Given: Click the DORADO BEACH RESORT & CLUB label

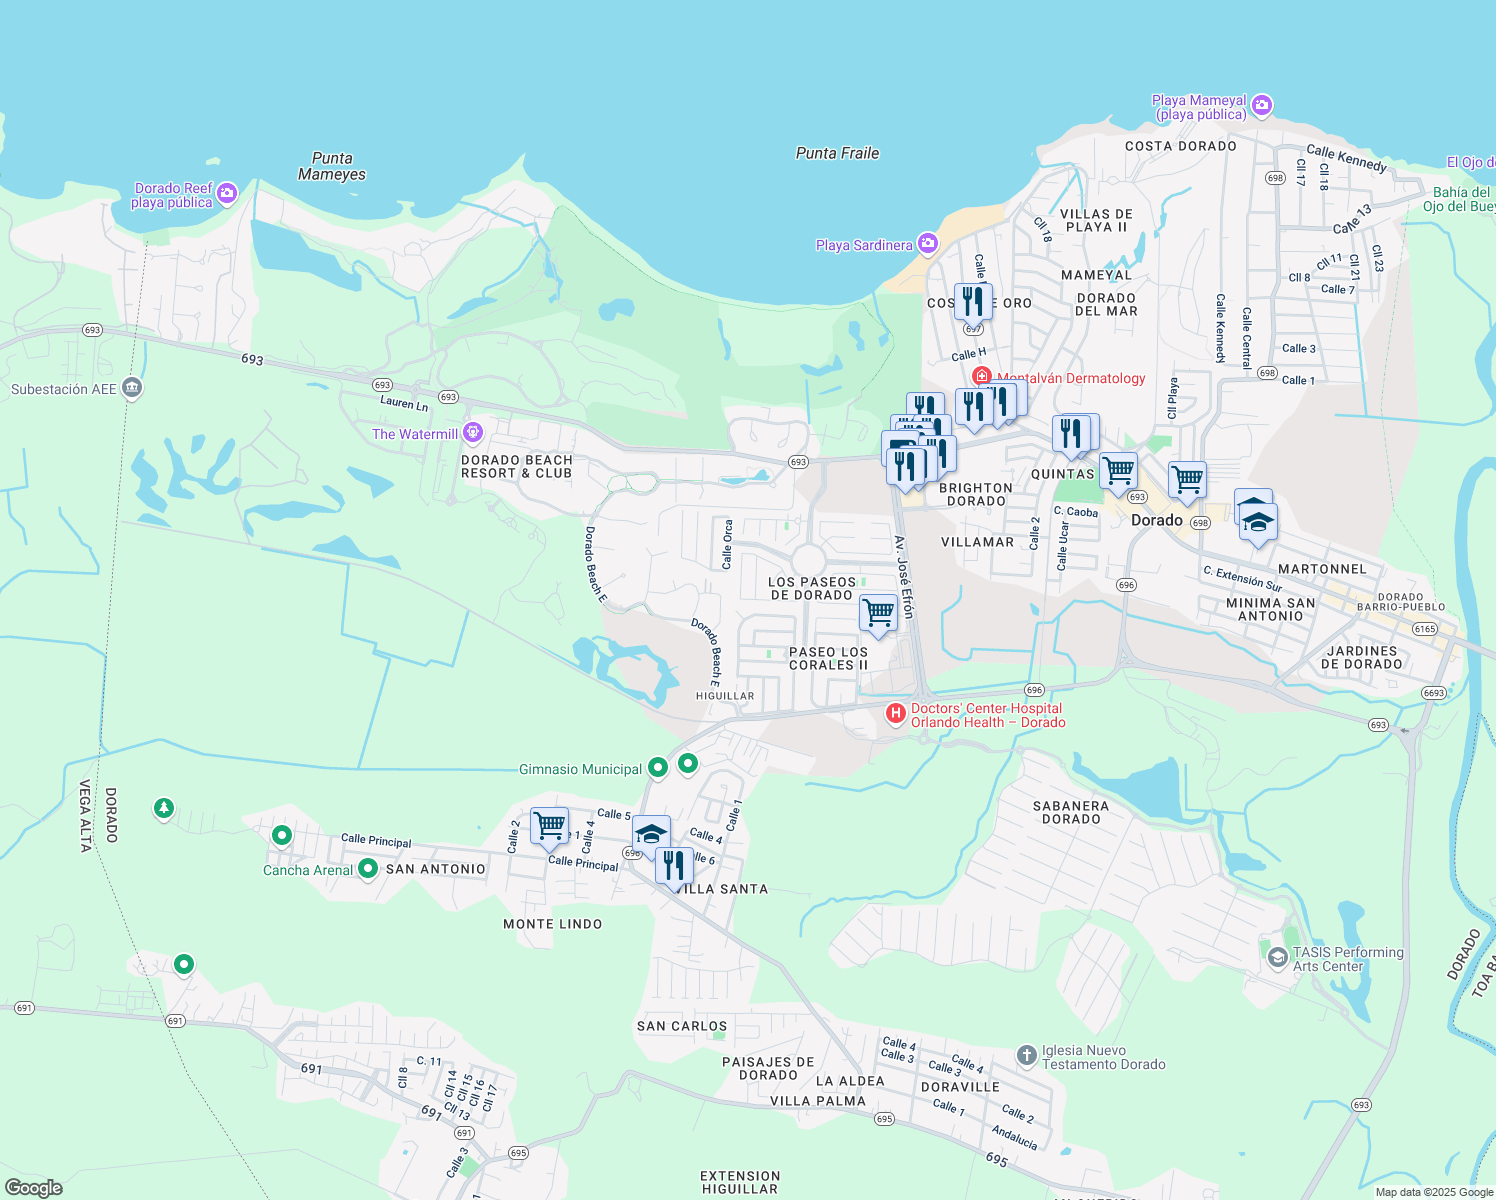Looking at the screenshot, I should (x=517, y=467).
